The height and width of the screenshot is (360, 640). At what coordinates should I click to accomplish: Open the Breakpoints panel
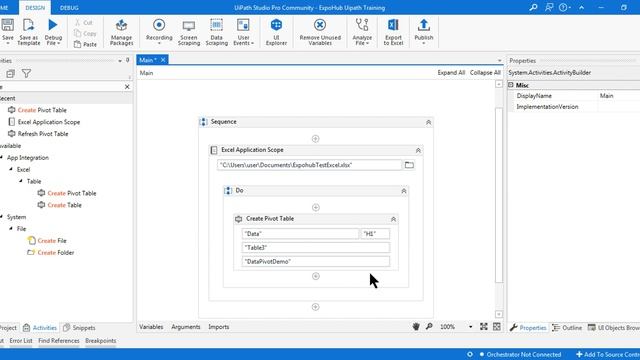100,341
